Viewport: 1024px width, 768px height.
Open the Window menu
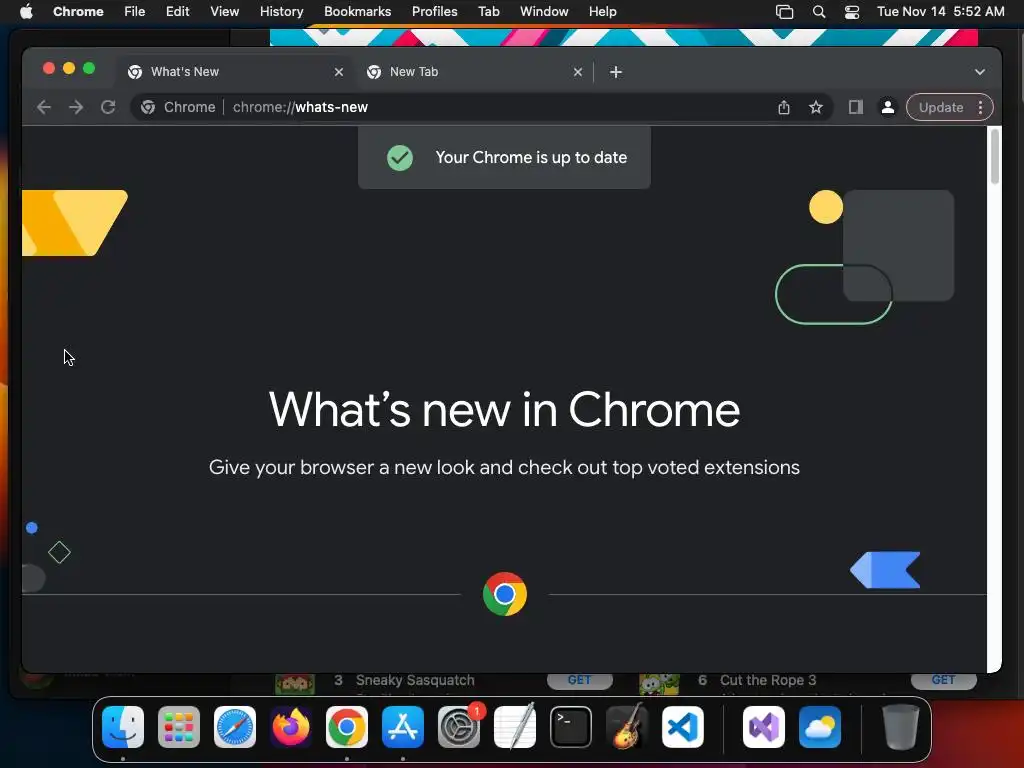coord(544,11)
